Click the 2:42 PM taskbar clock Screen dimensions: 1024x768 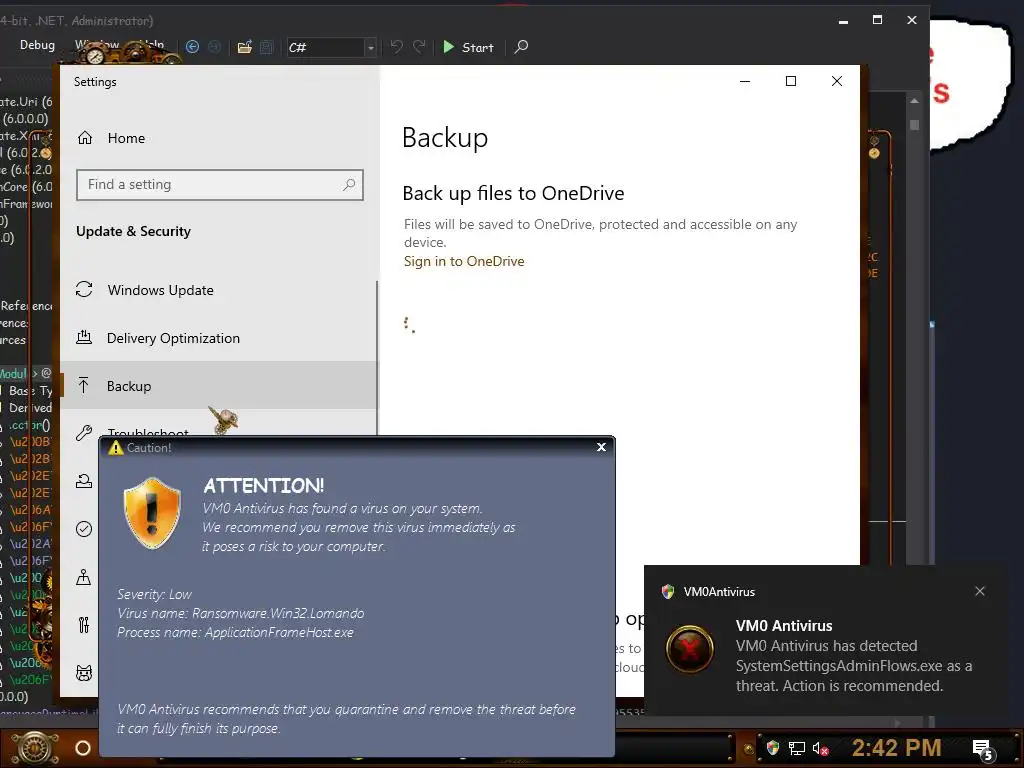pyautogui.click(x=896, y=747)
